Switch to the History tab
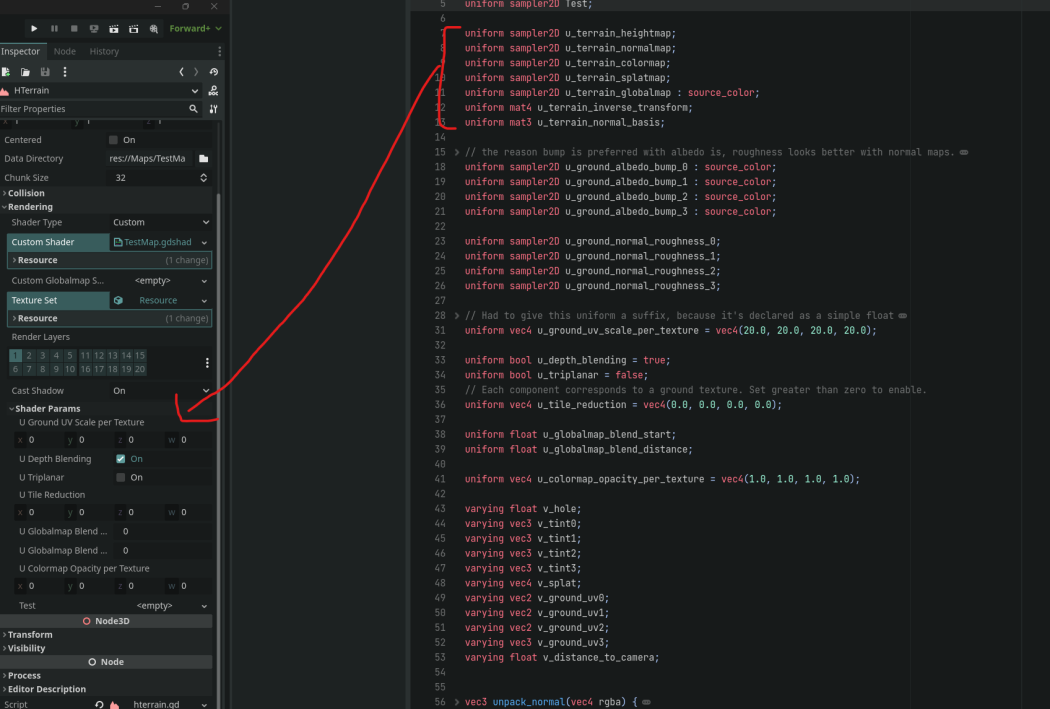 [104, 51]
